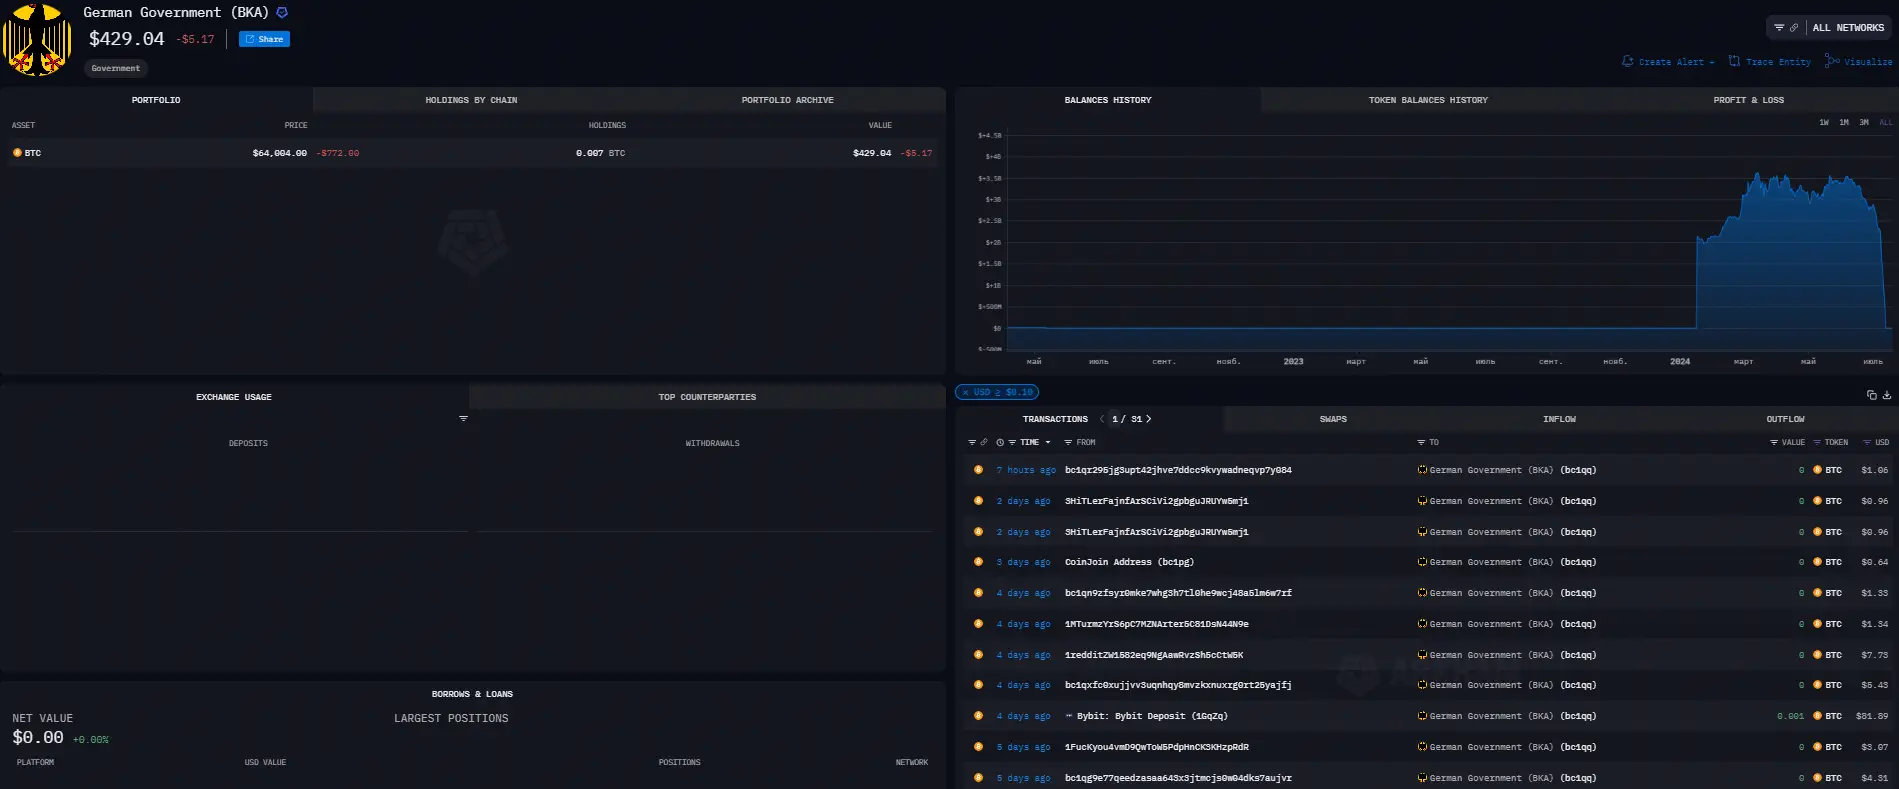
Task: Switch to the Token Balances History tab
Action: (1428, 100)
